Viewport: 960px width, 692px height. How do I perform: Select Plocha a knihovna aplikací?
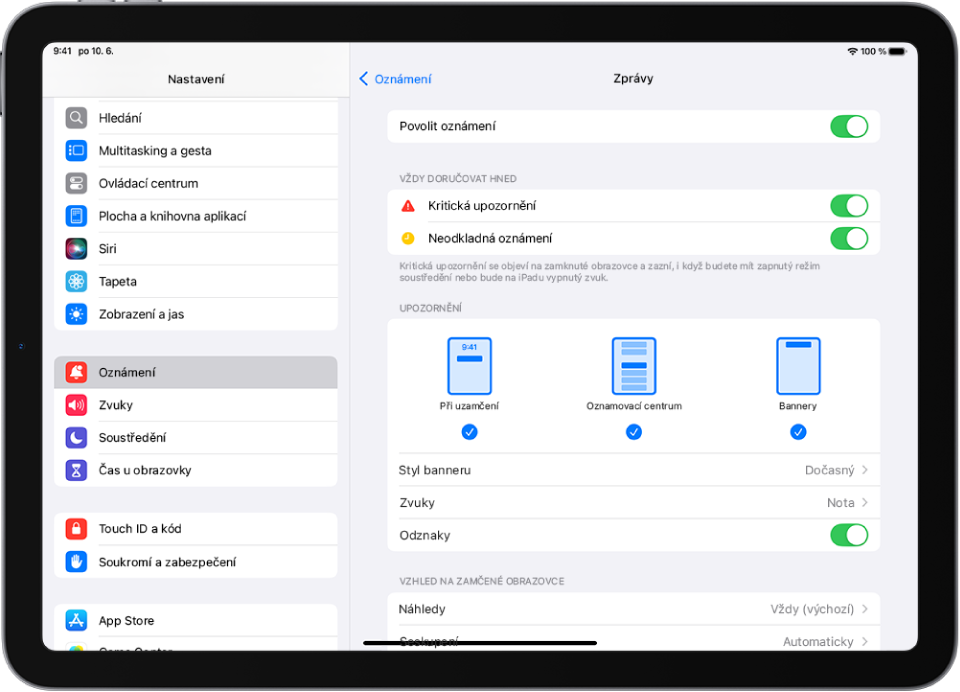[x=196, y=216]
